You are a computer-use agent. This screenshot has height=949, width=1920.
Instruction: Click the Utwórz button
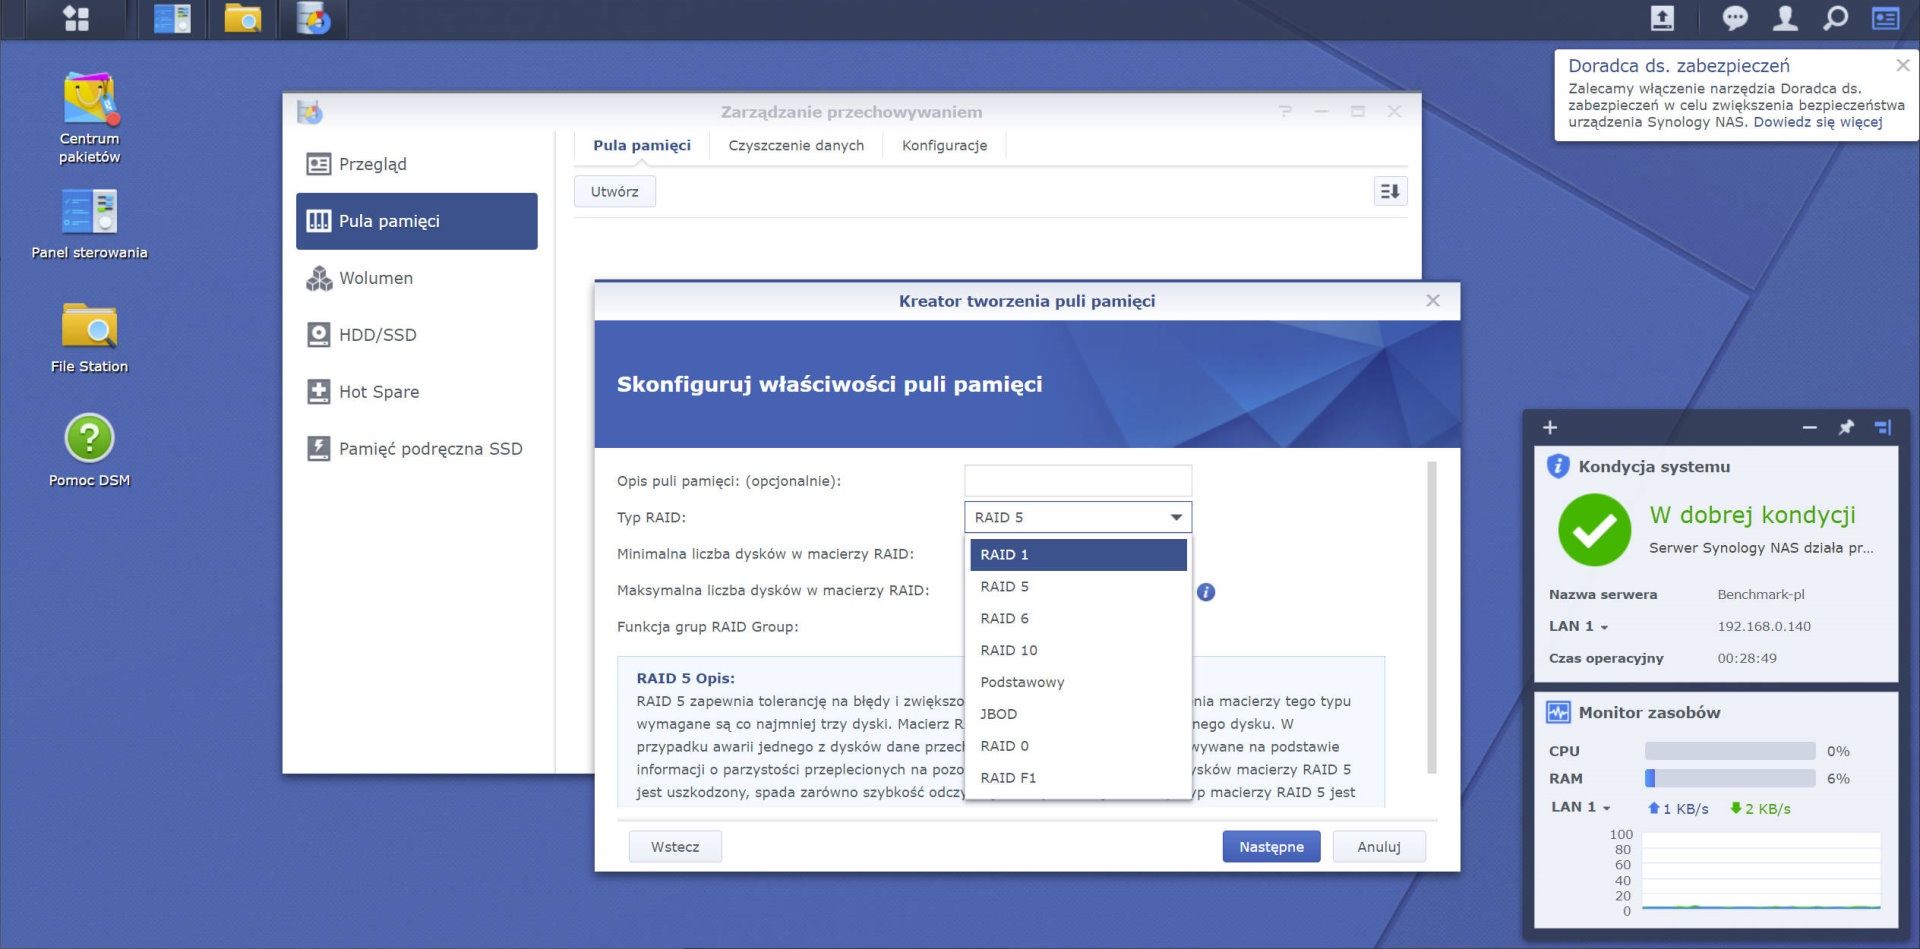614,191
